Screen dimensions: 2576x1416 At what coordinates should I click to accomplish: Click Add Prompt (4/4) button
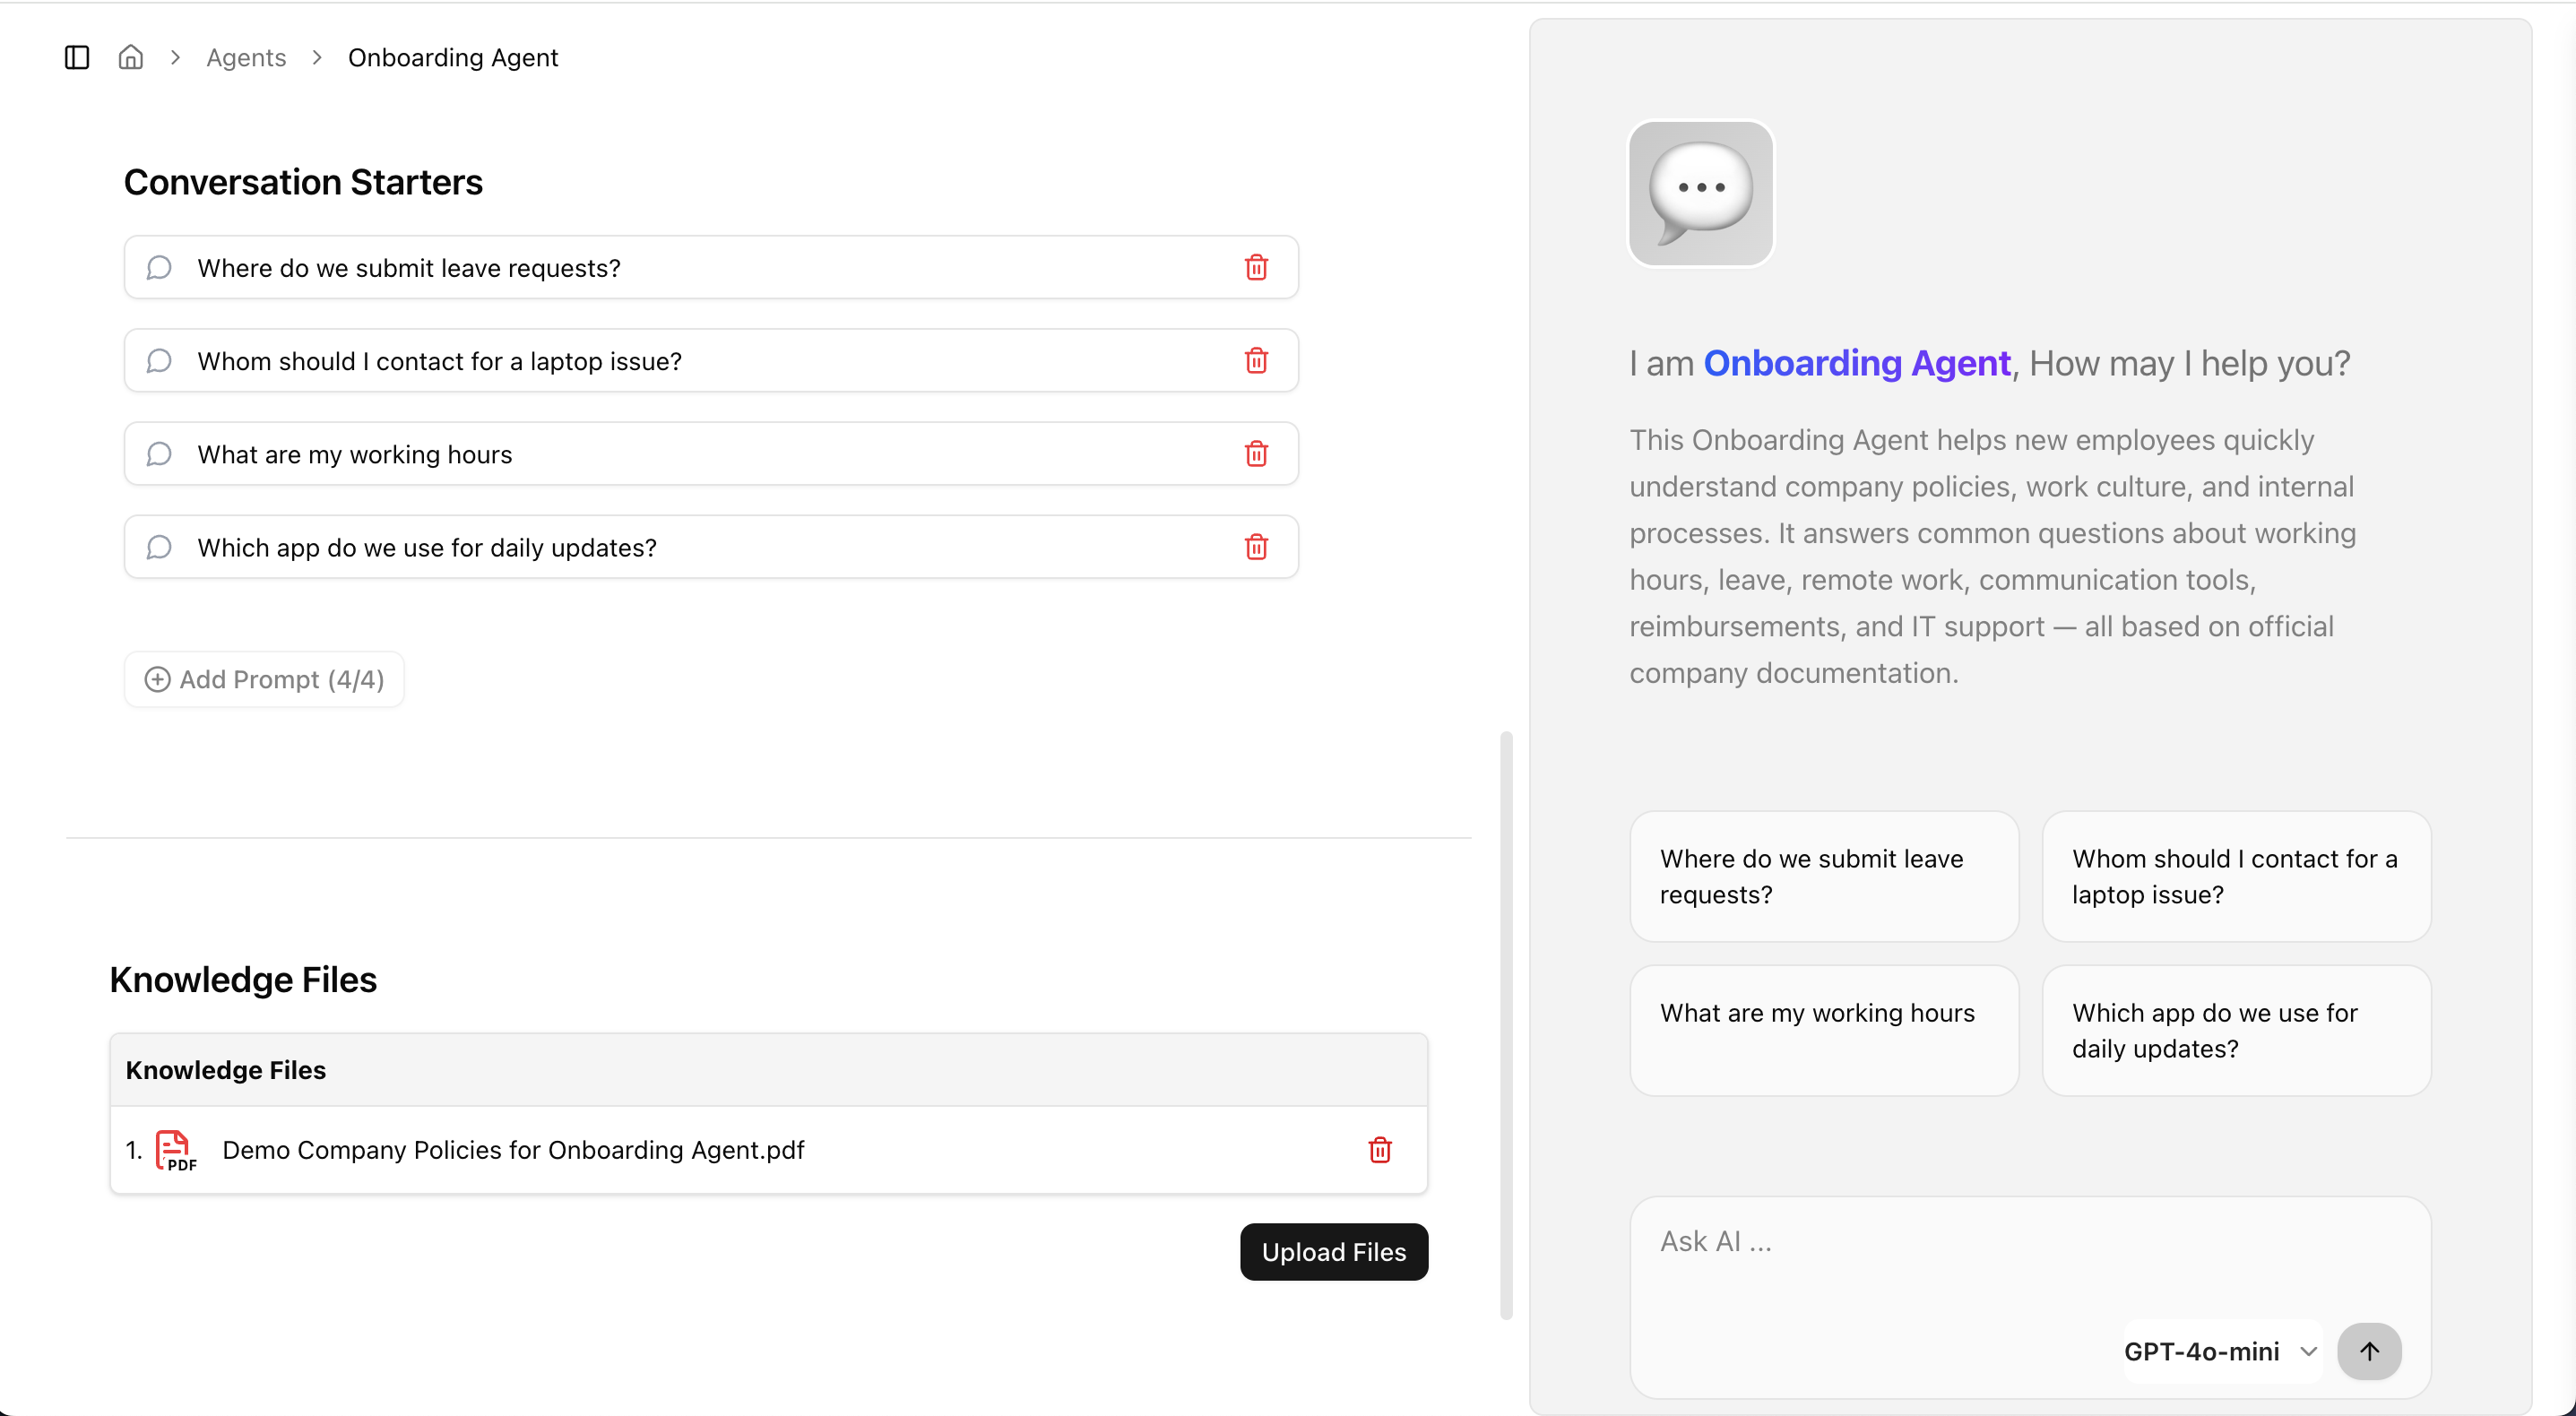coord(264,679)
